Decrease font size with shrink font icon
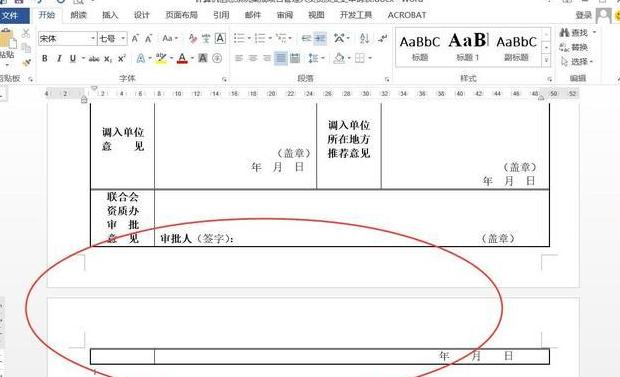 pos(149,38)
